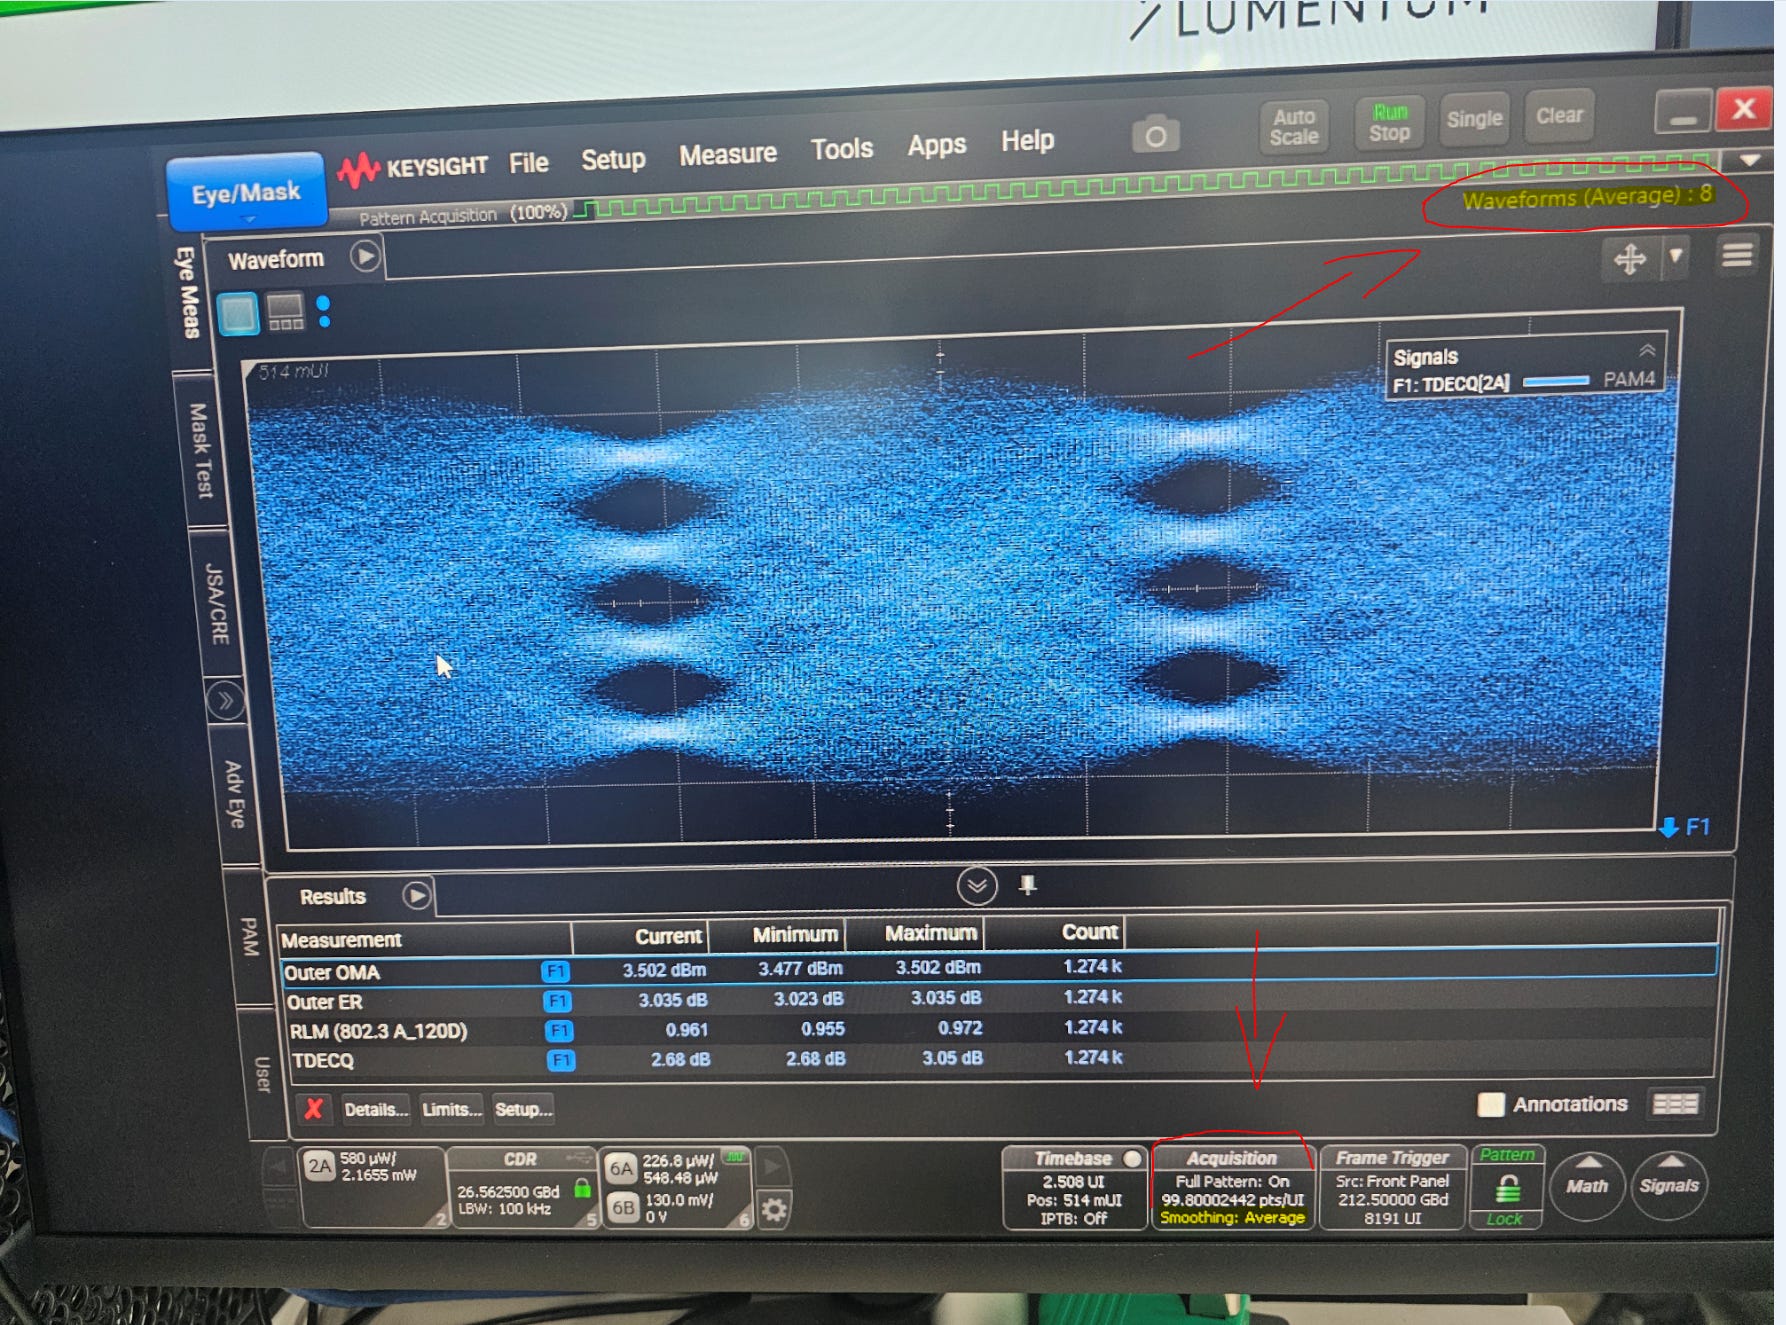
Task: Click the 6A channel badge
Action: tap(622, 1168)
